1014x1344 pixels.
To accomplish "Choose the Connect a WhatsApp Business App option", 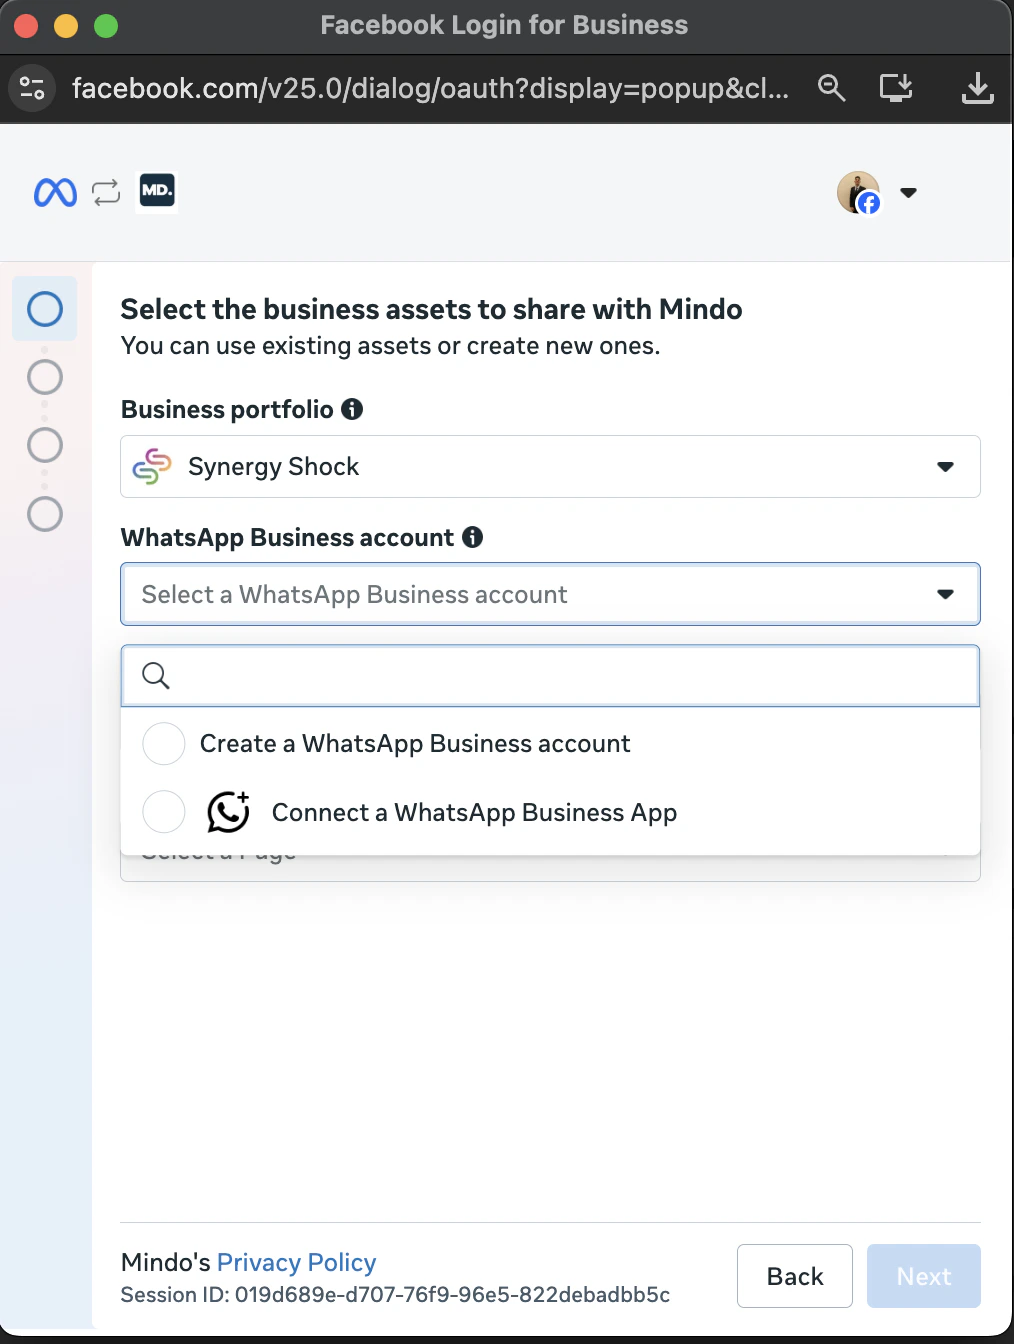I will (550, 812).
